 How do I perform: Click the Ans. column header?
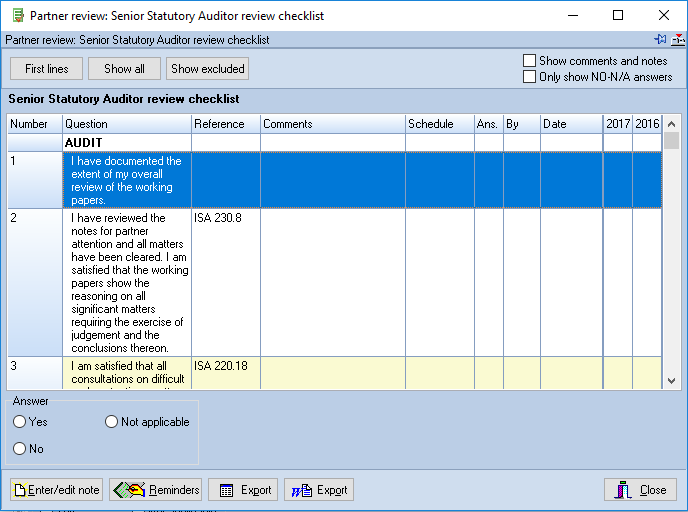click(489, 124)
